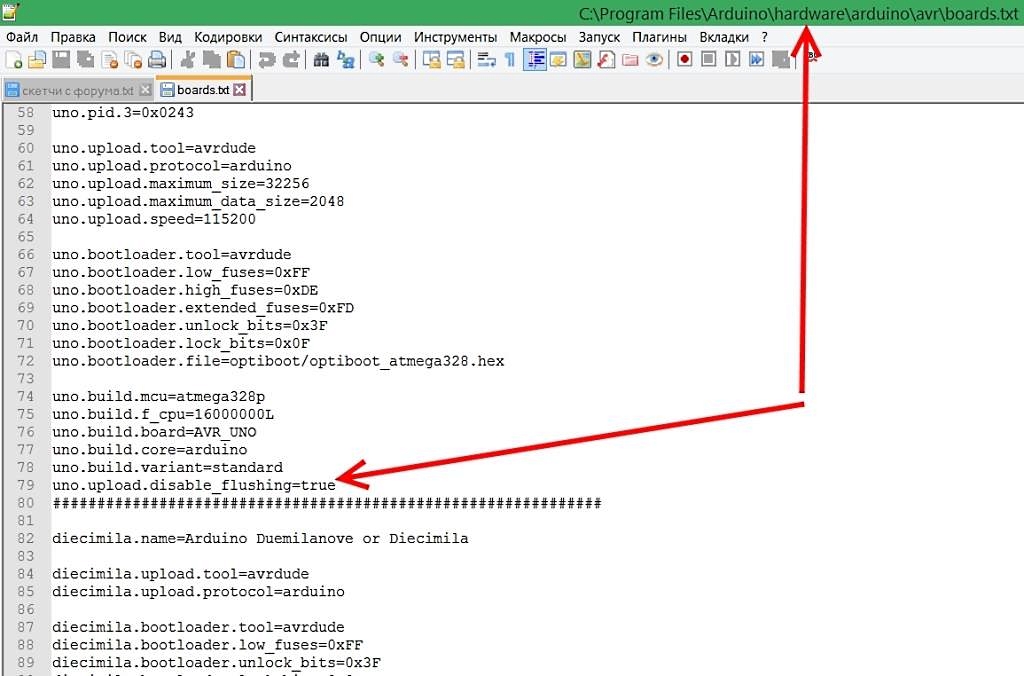Screen dimensions: 1024x676
Task: Switch to the скетчи с форума.txt tab
Action: tap(71, 90)
